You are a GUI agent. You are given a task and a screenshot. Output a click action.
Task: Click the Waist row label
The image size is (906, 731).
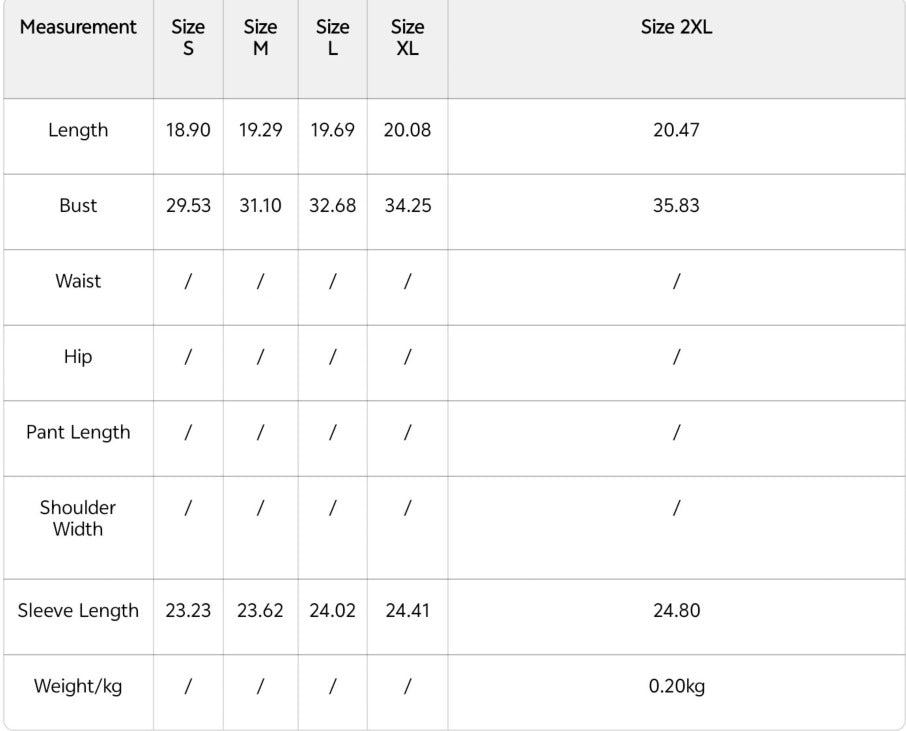(78, 281)
